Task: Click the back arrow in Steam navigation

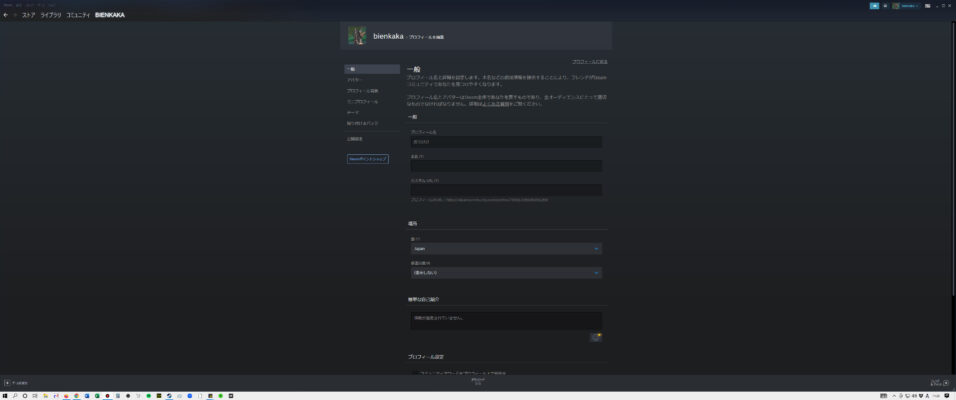Action: tap(6, 15)
